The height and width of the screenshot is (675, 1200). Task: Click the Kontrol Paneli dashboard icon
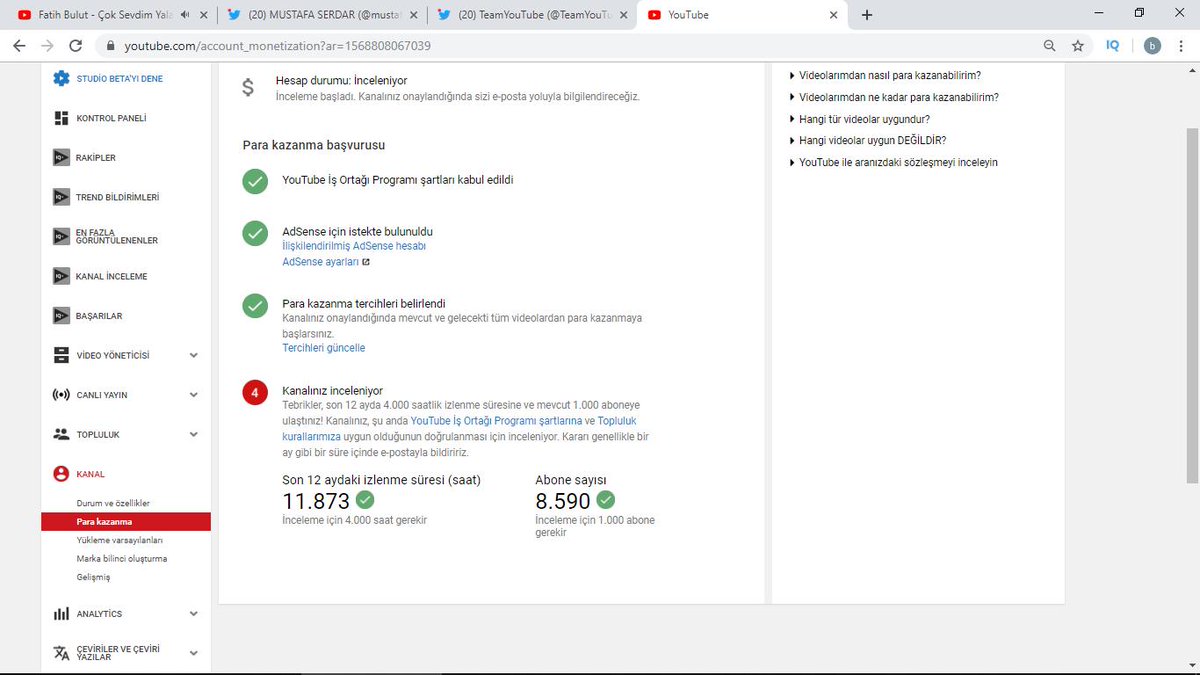(x=61, y=118)
